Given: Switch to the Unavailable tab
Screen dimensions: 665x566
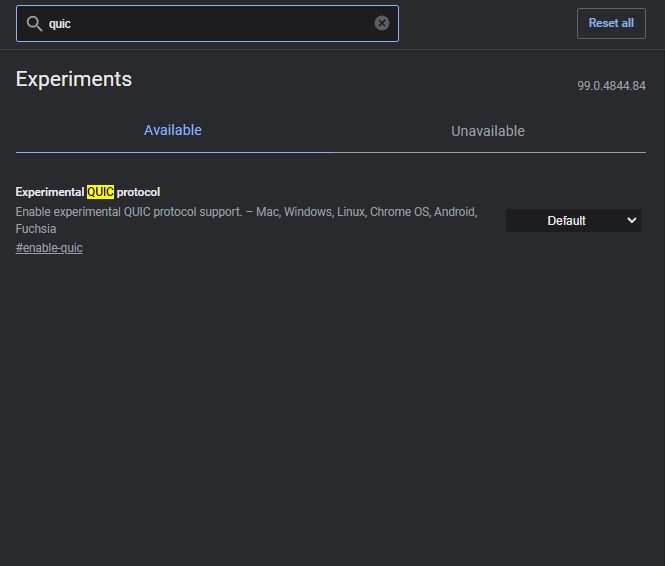Looking at the screenshot, I should pyautogui.click(x=488, y=131).
